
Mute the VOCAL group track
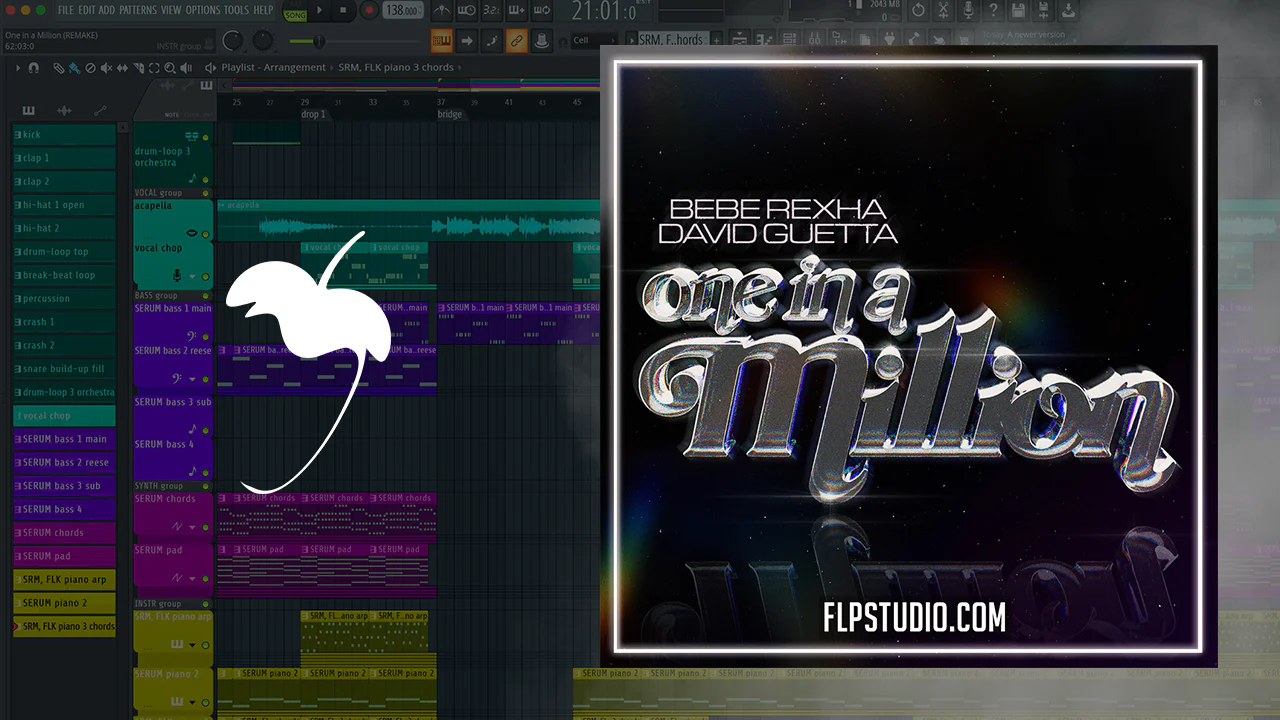[x=206, y=193]
